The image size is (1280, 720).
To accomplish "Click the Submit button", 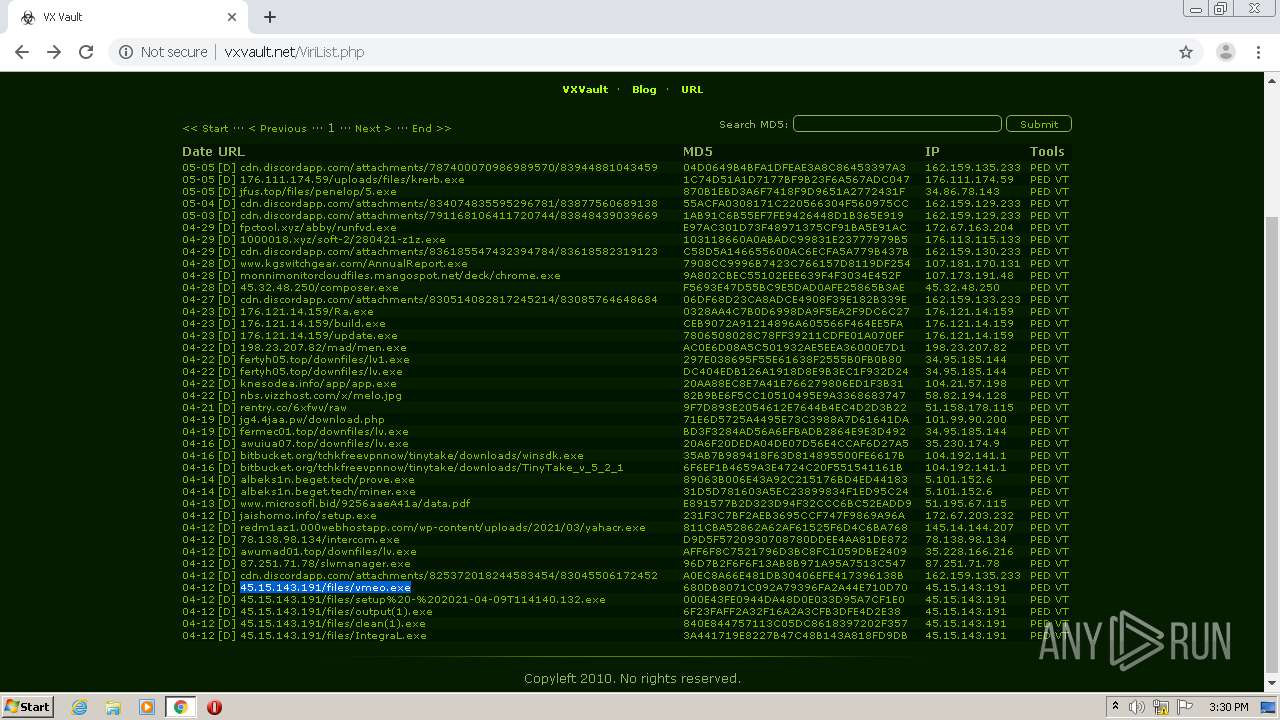I will point(1039,124).
